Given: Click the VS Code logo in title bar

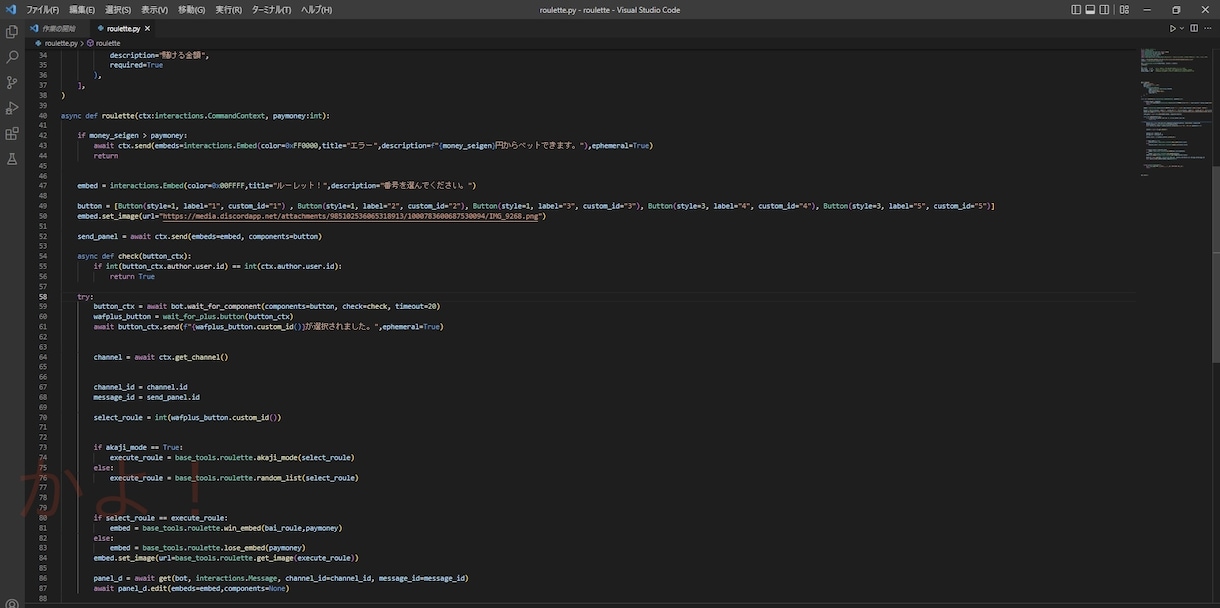Looking at the screenshot, I should (11, 9).
